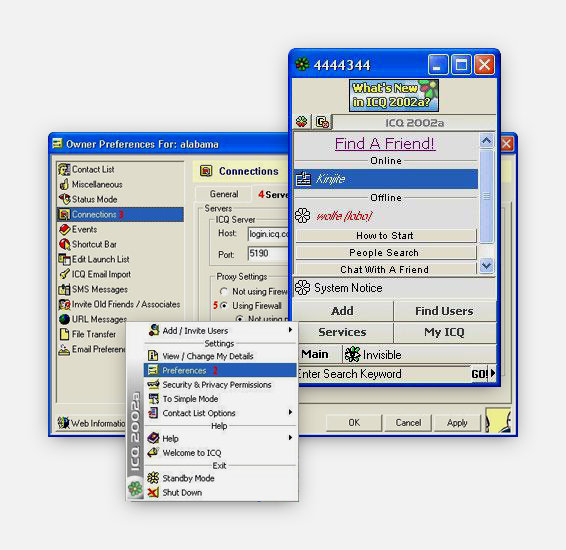This screenshot has width=566, height=550.
Task: Open the URL Messages globe icon
Action: 65,319
